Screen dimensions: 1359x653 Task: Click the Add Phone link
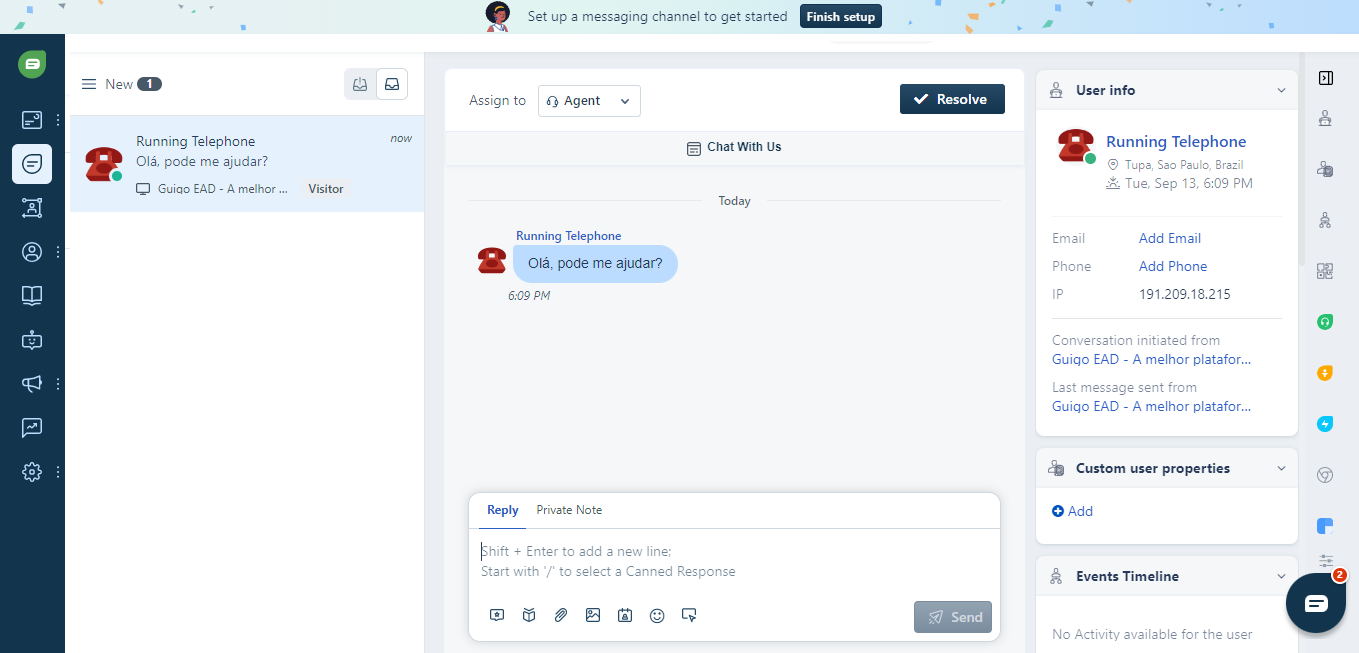point(1173,266)
